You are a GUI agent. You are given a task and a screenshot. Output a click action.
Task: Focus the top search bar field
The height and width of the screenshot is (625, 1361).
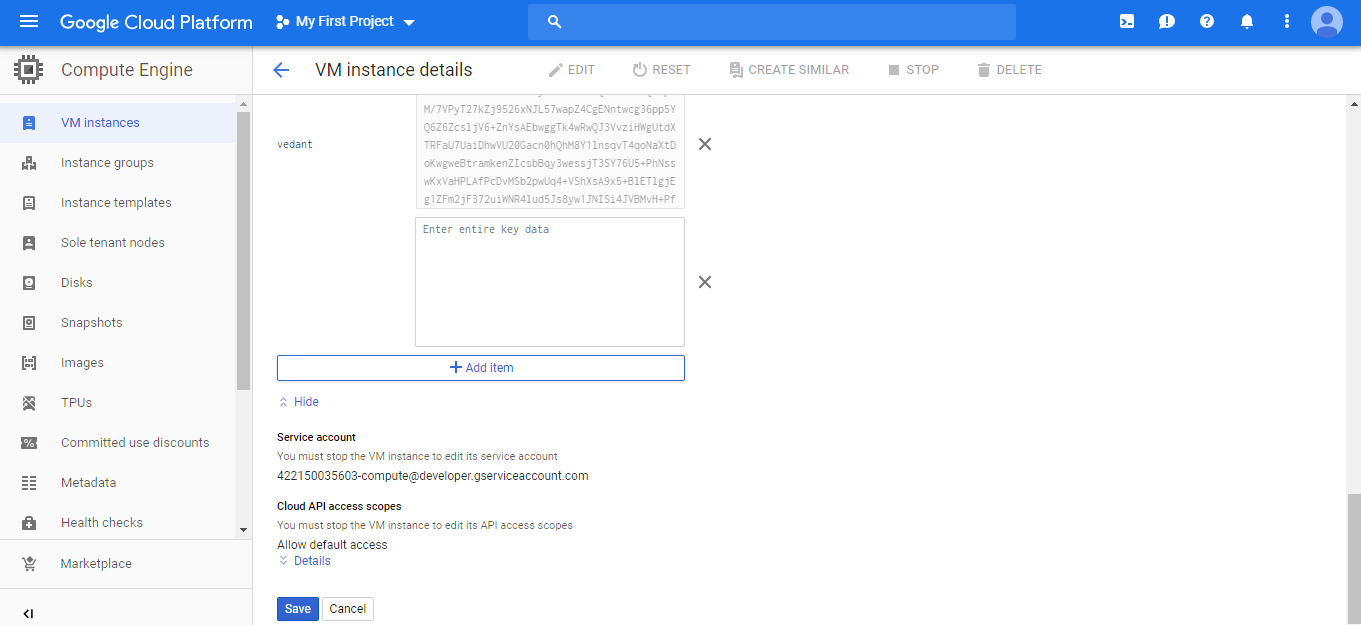[772, 22]
